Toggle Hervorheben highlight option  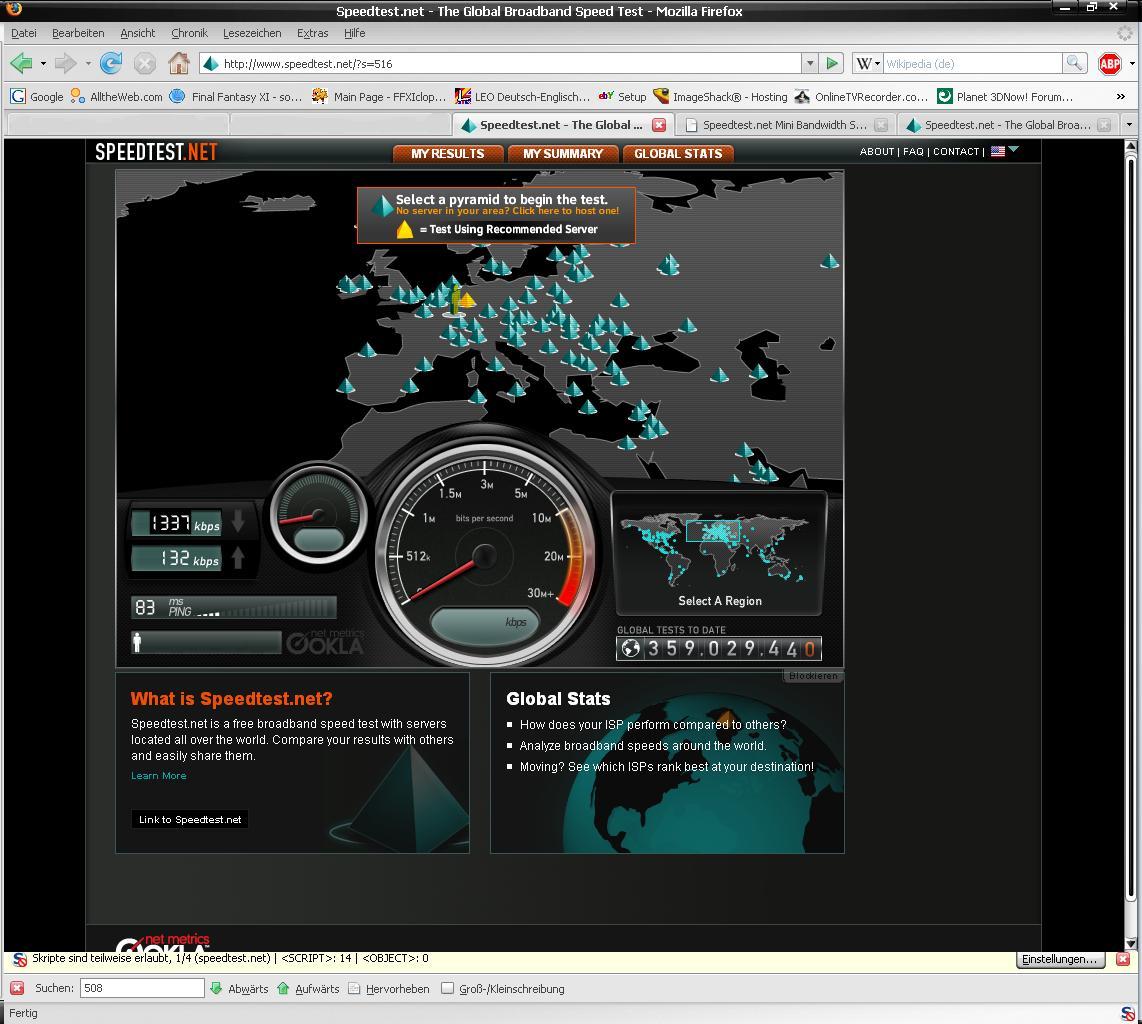389,988
